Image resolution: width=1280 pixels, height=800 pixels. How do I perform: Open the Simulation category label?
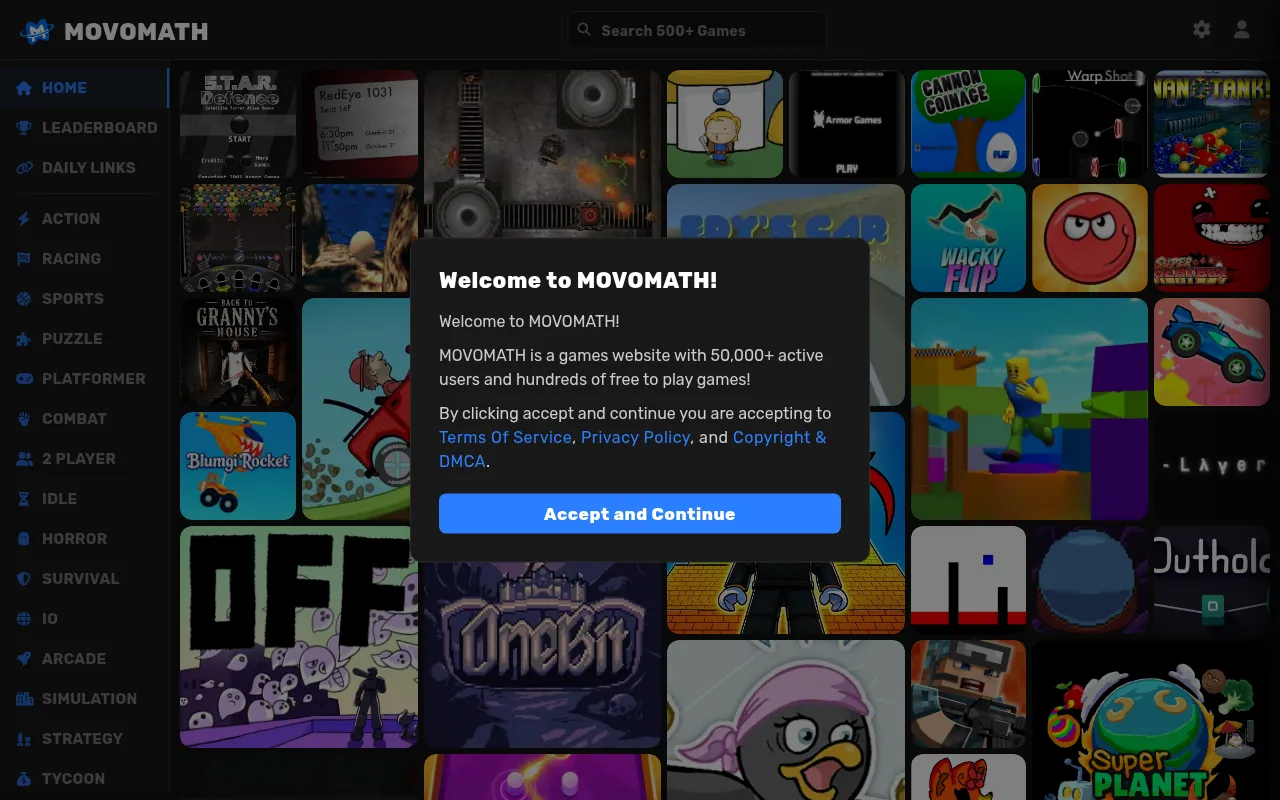(89, 699)
